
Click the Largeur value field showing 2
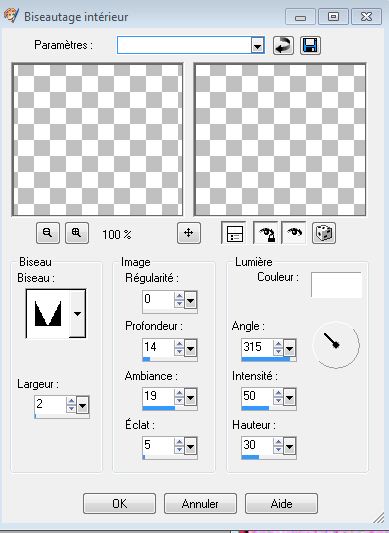[x=50, y=405]
